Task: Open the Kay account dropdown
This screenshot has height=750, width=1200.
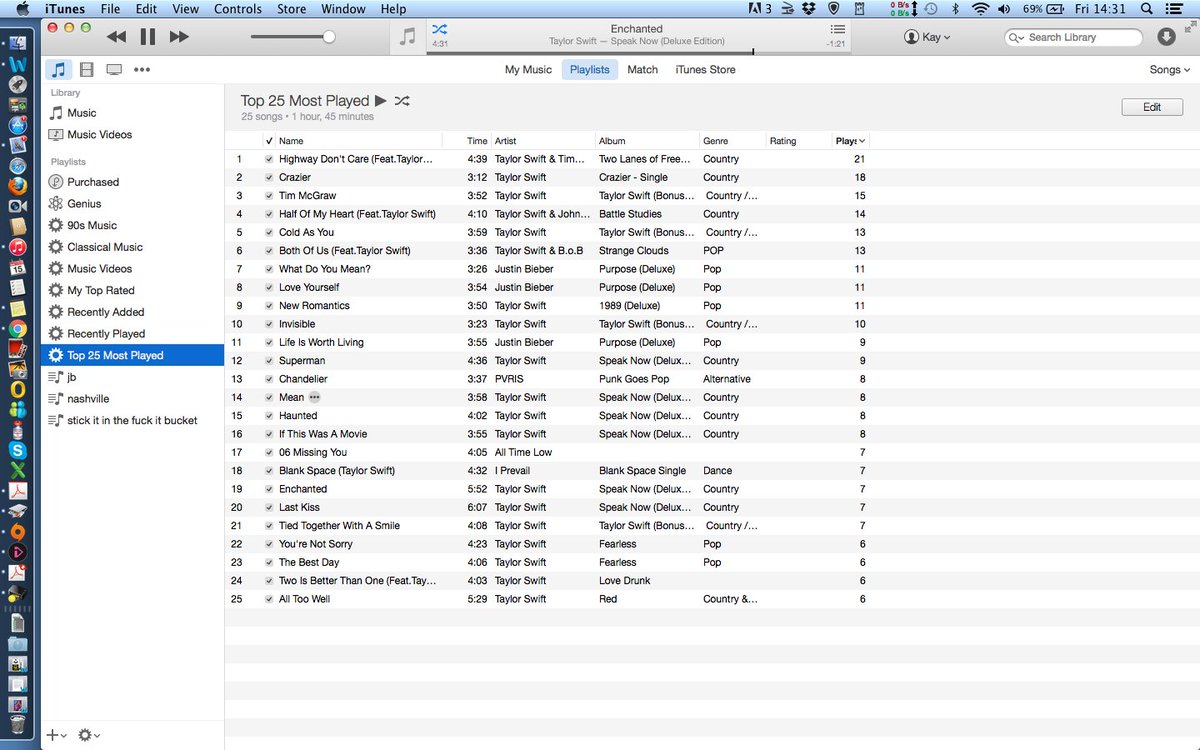Action: pyautogui.click(x=927, y=37)
